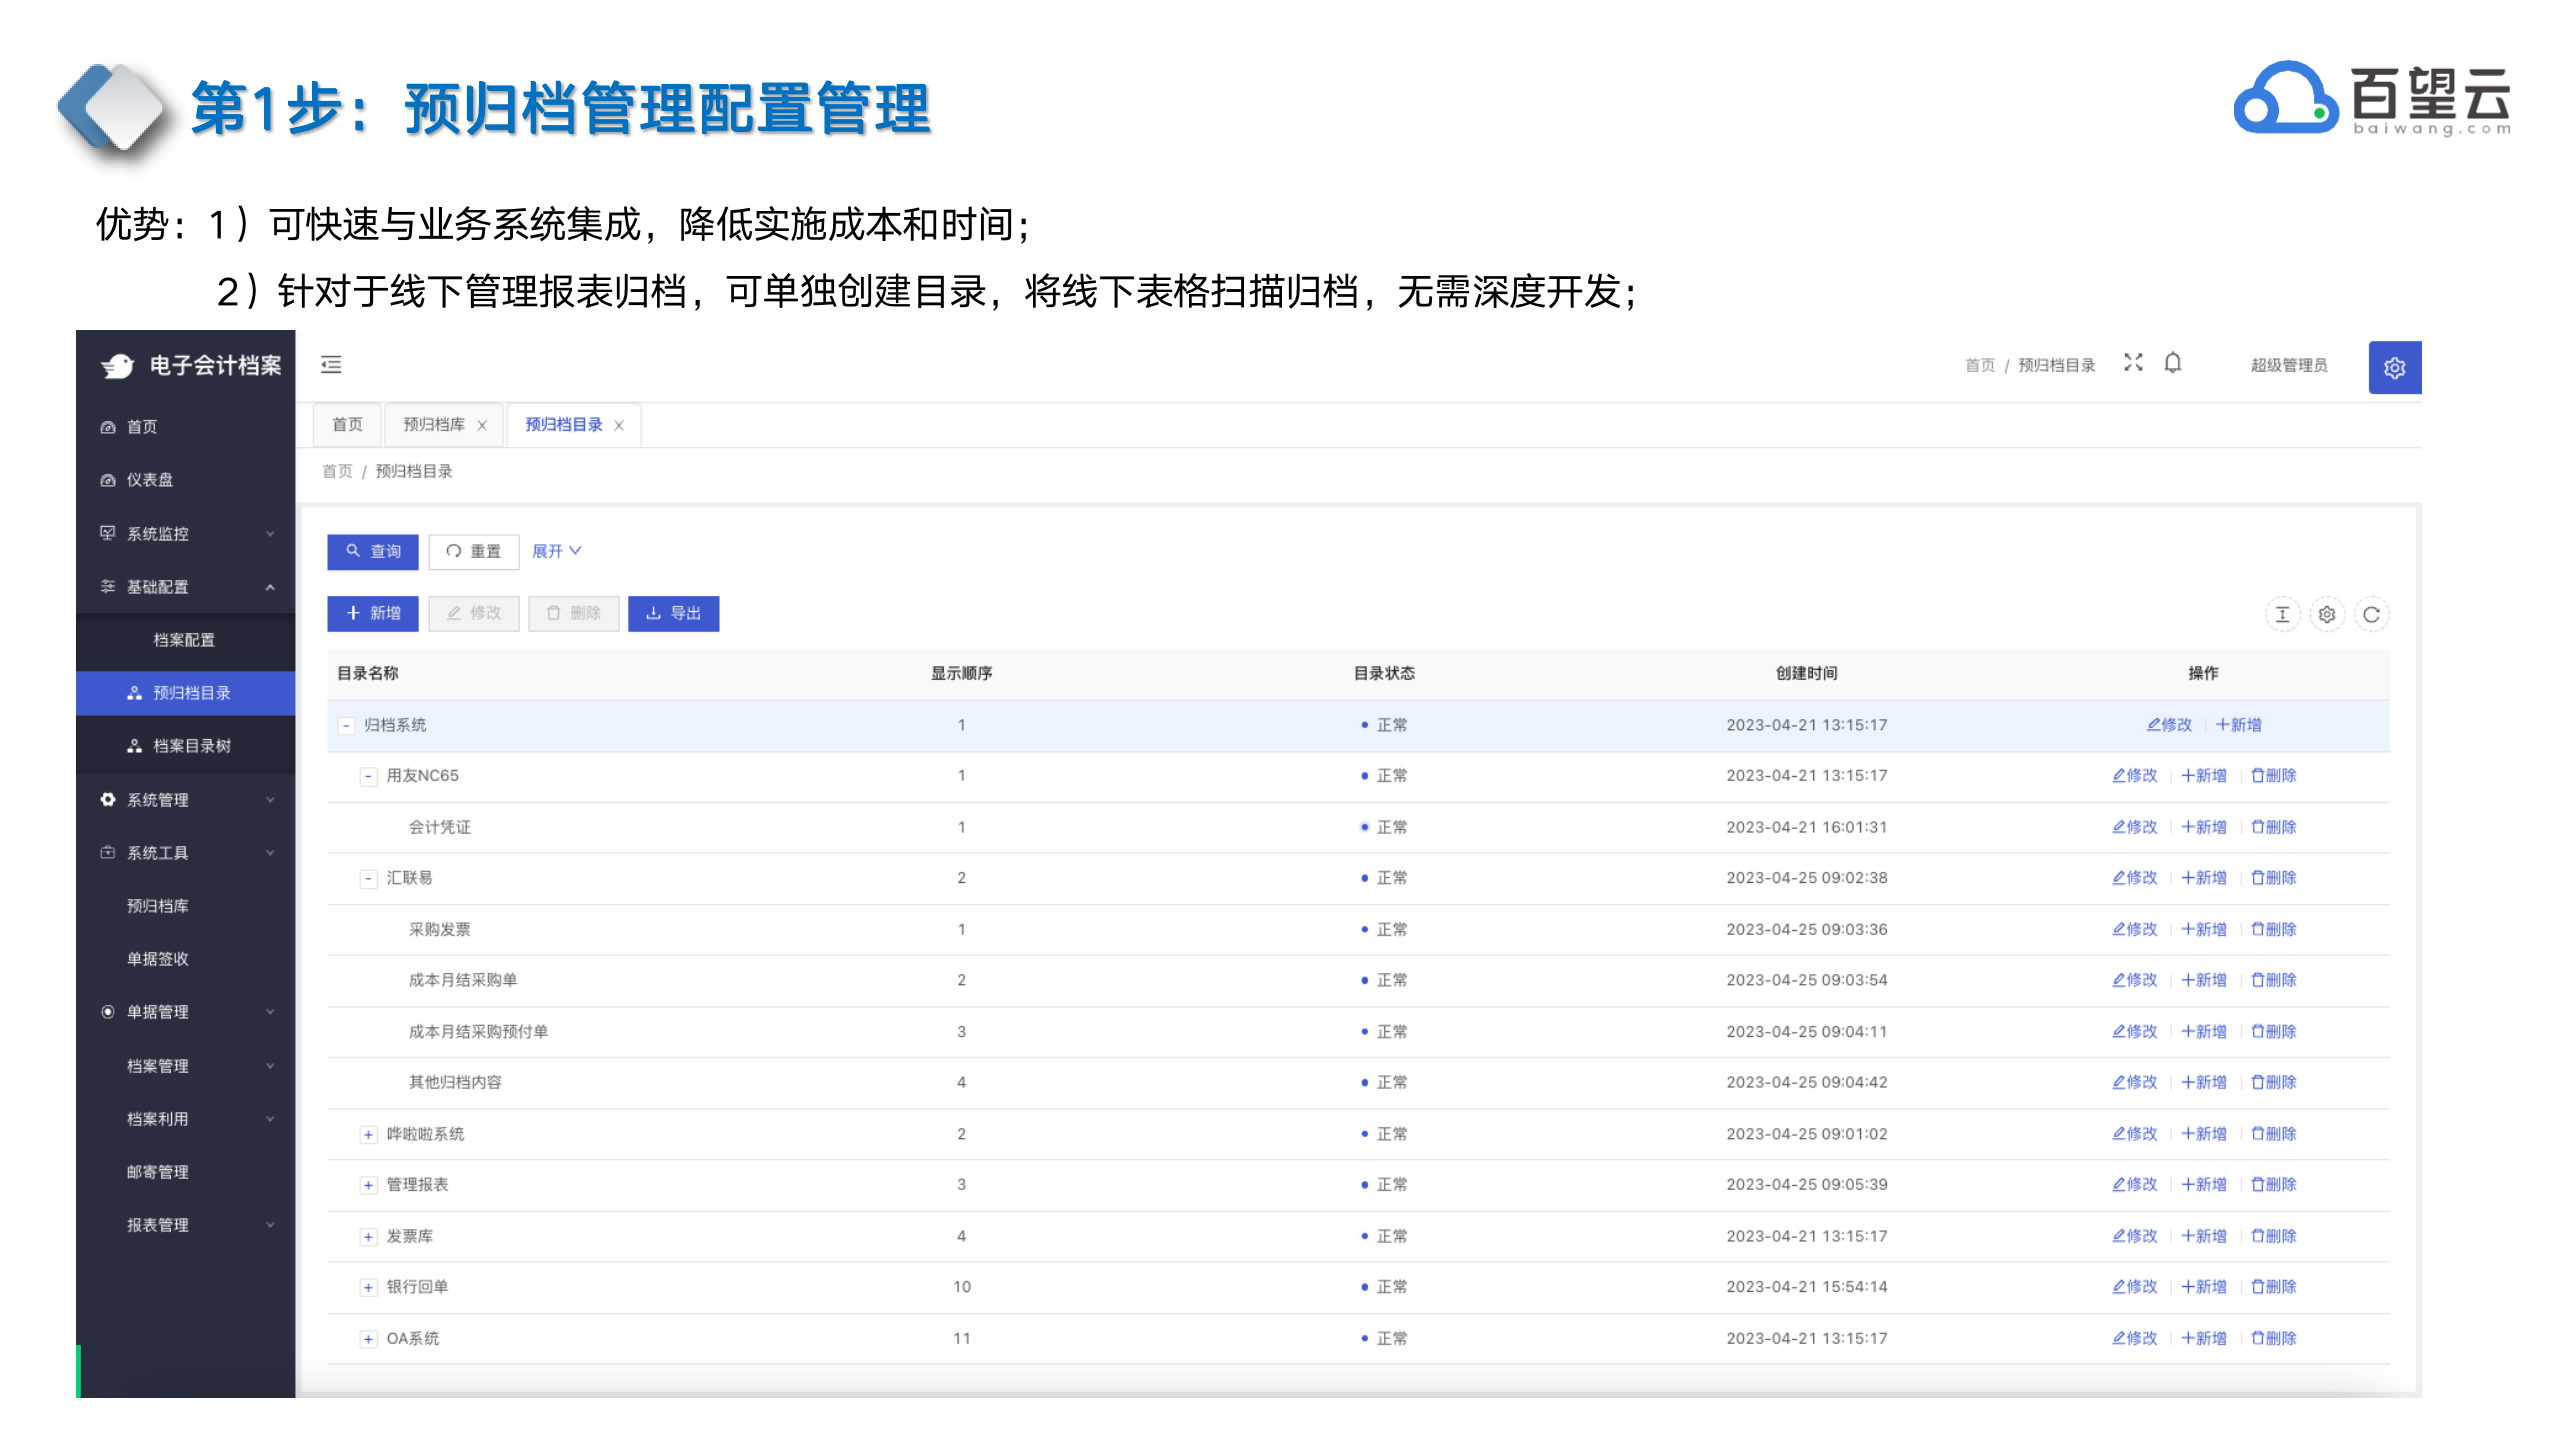Toggle fullscreen mode icon
Viewport: 2560px width, 1440px height.
2133,363
